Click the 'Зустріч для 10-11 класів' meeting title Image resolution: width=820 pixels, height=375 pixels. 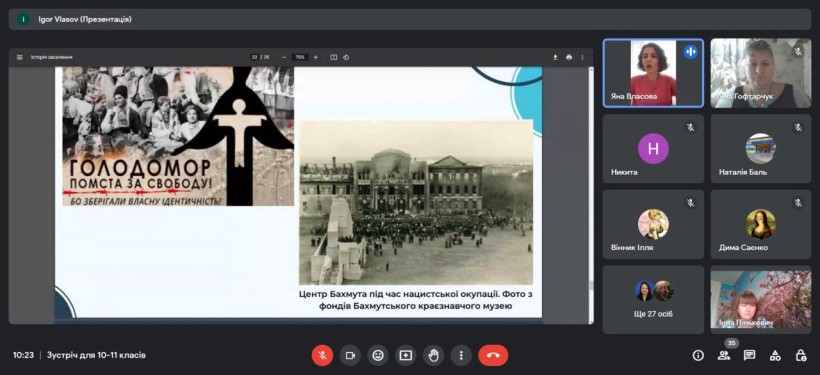96,355
